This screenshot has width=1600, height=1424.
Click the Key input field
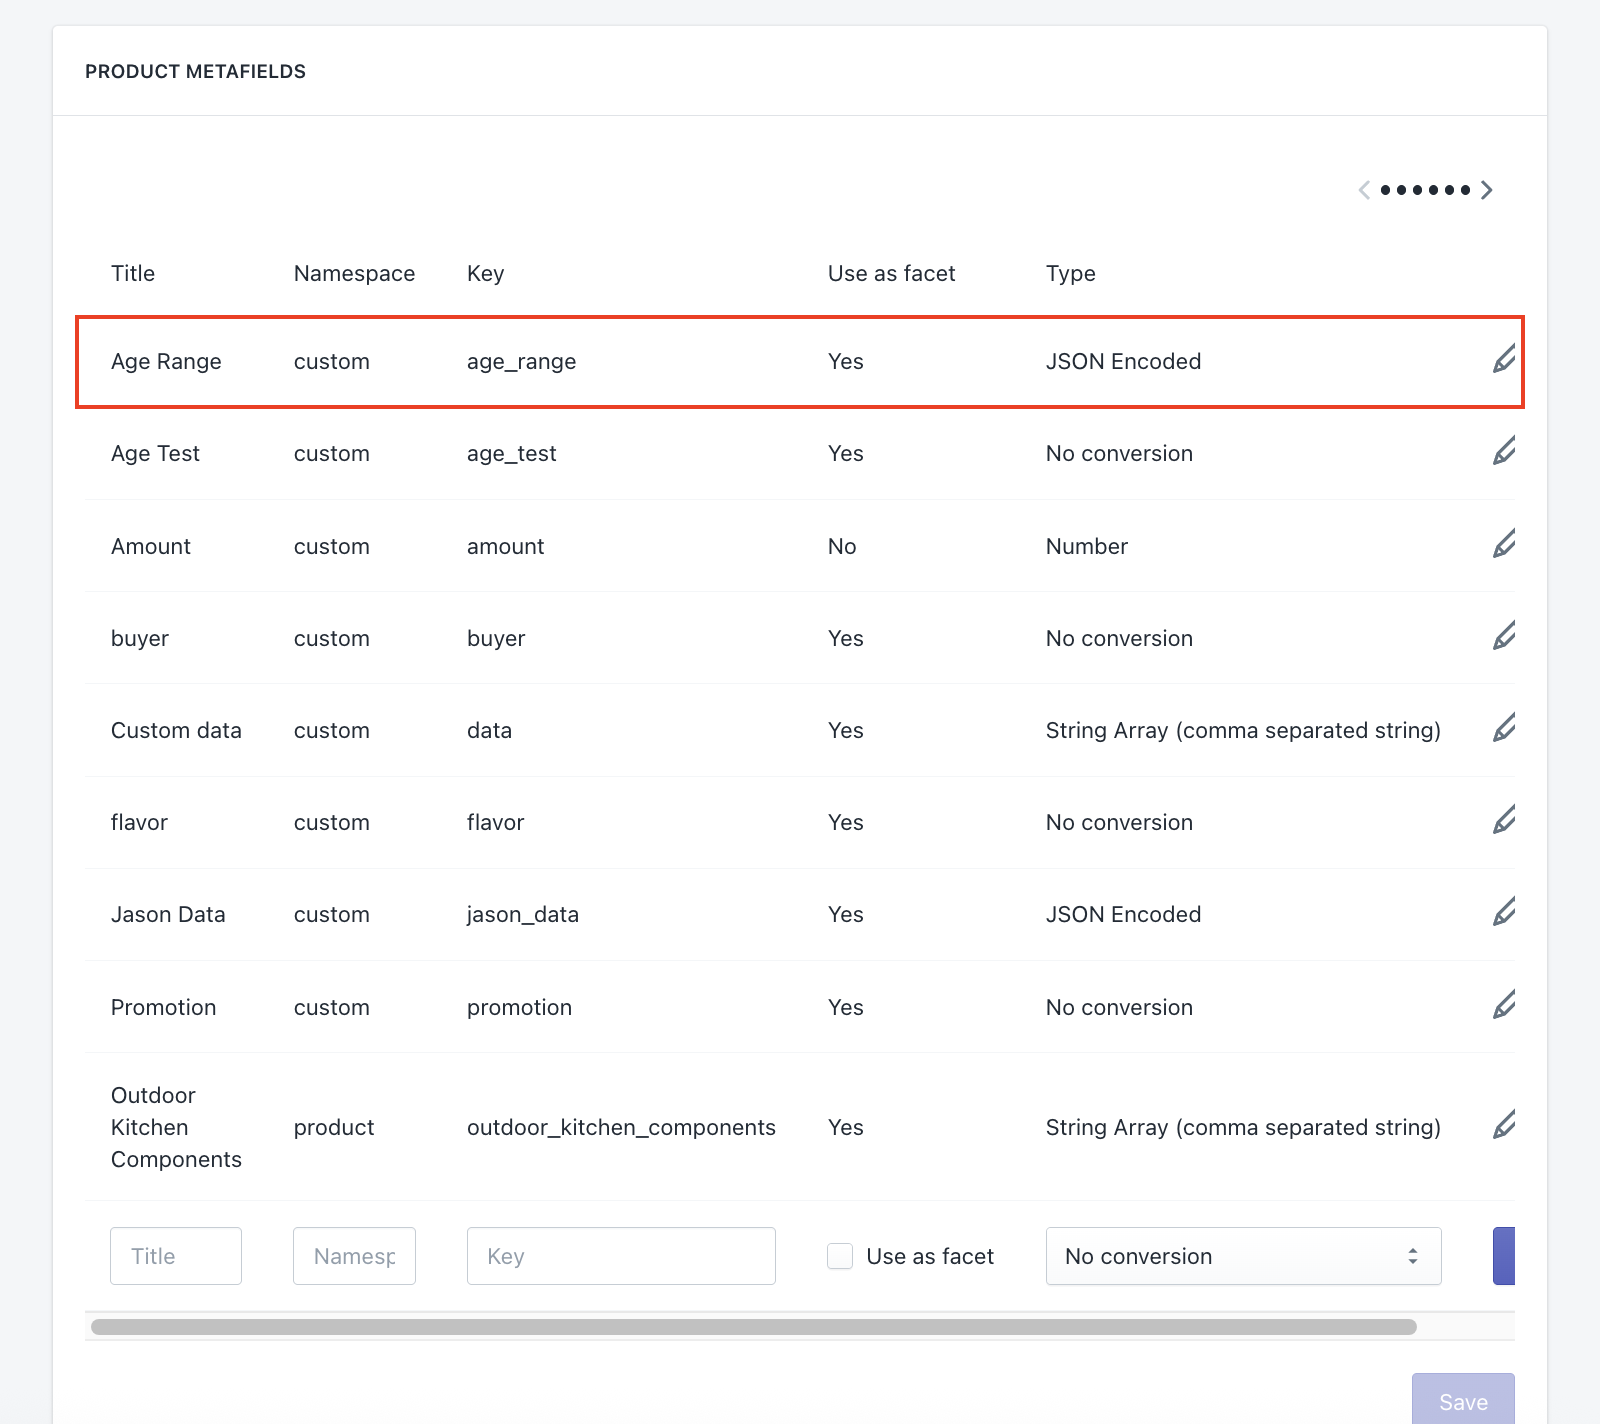click(621, 1256)
